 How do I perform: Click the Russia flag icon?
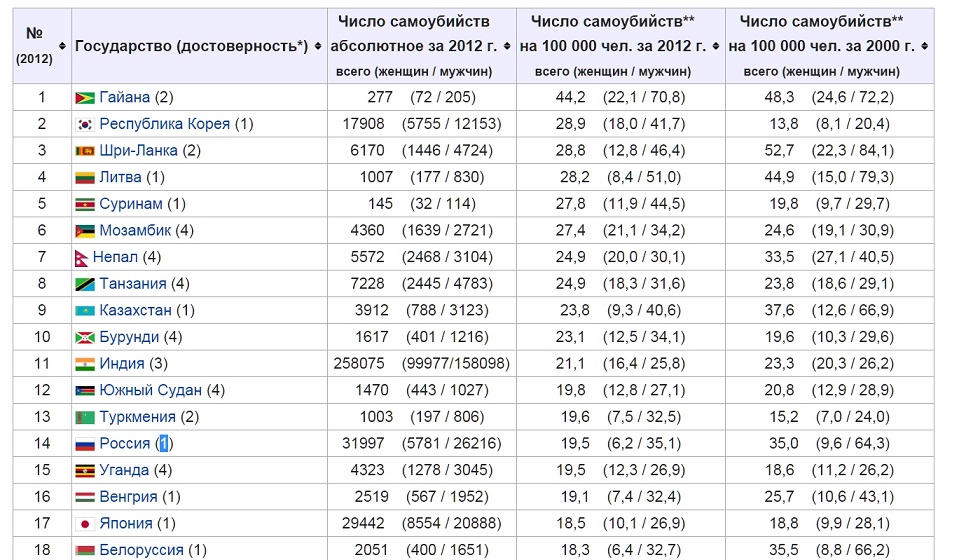click(x=85, y=444)
